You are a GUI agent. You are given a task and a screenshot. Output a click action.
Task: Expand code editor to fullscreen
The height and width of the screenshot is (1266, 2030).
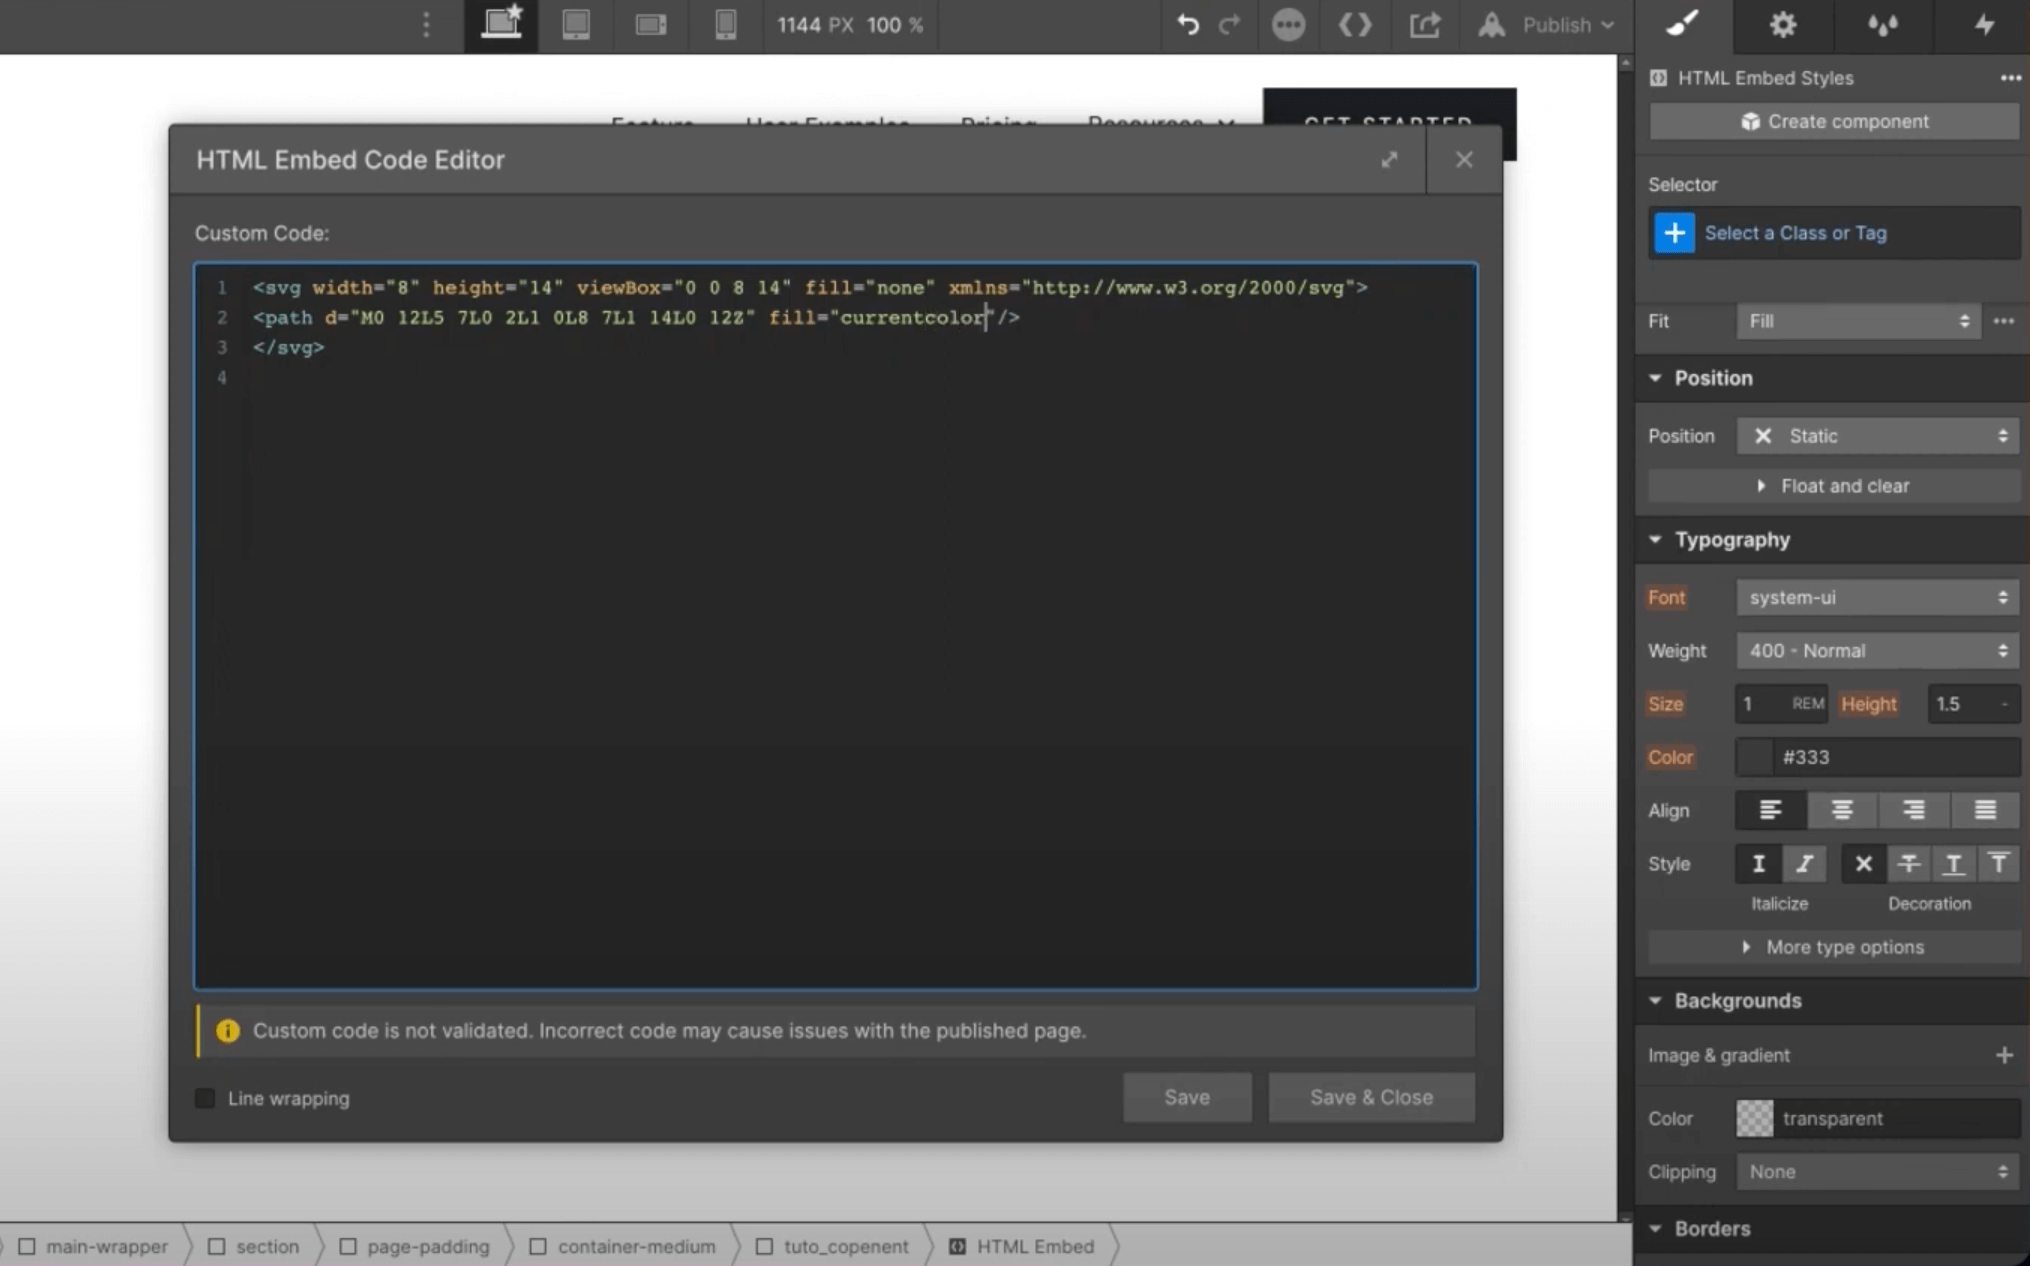point(1389,160)
